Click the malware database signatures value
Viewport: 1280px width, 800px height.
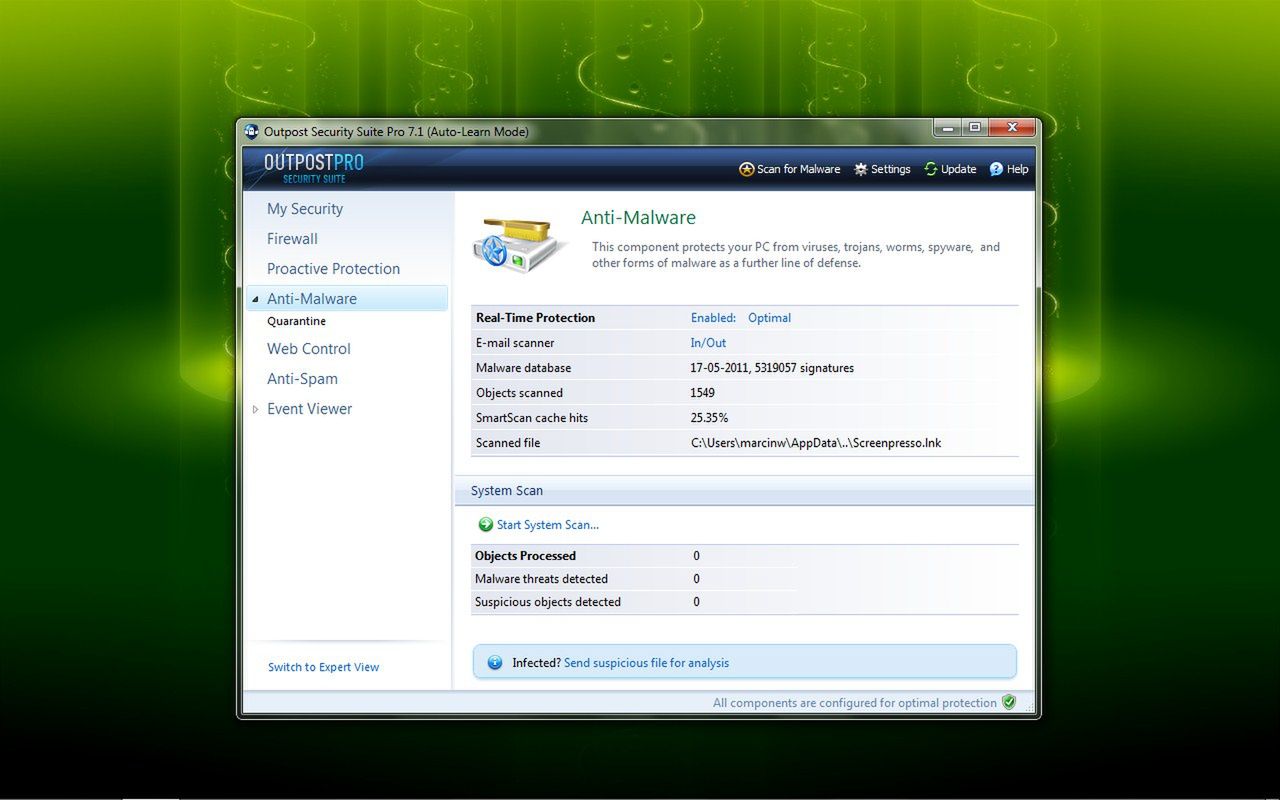point(772,368)
